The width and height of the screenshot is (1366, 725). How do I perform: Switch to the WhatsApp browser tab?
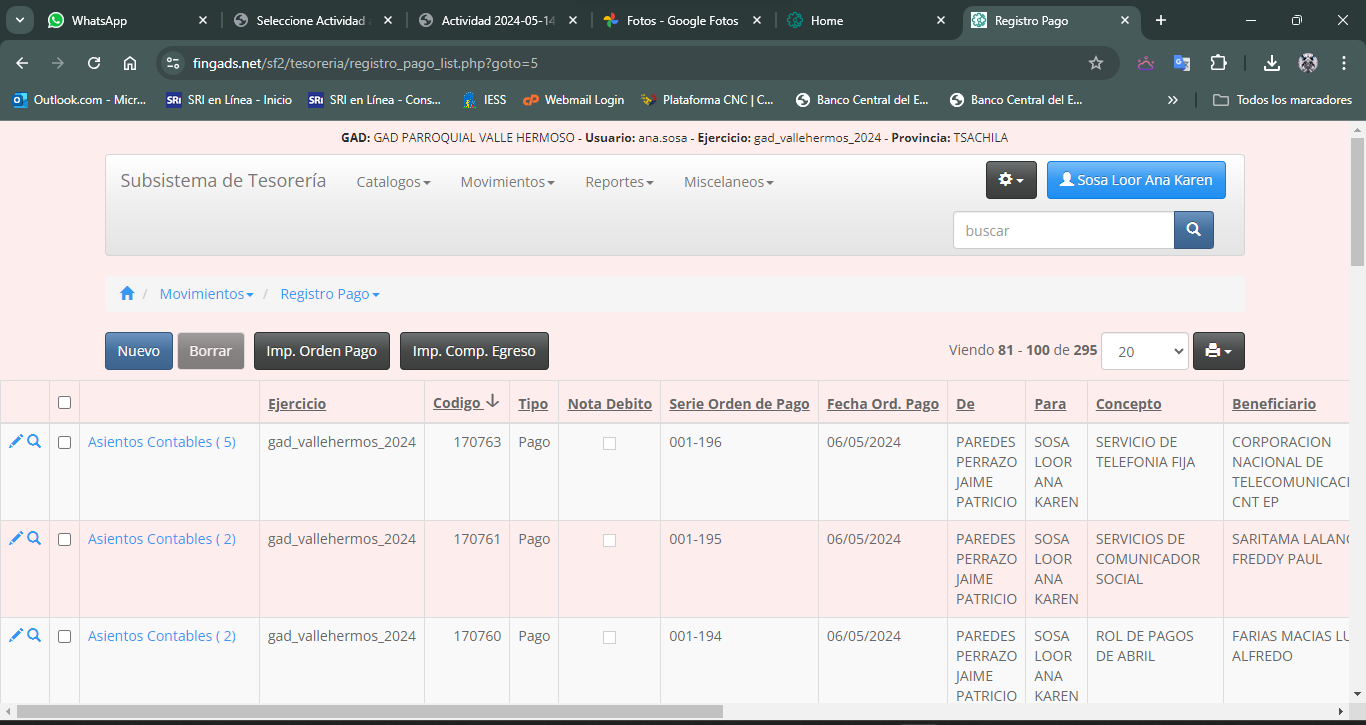tap(100, 20)
